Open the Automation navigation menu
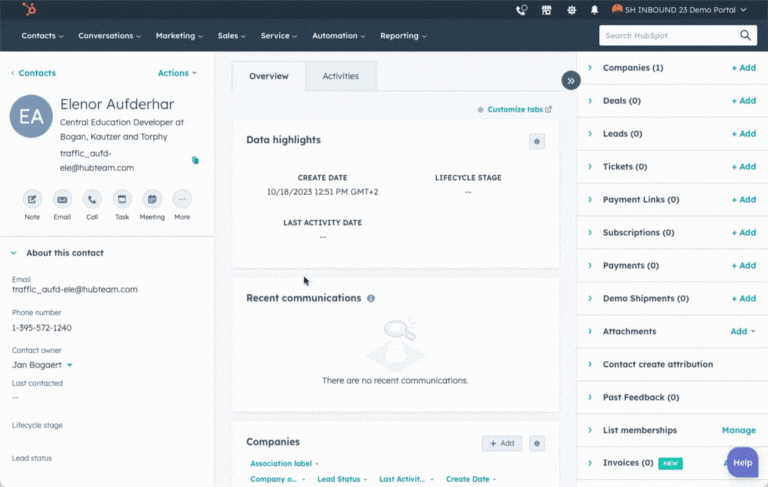Screen dimensions: 768x487 point(338,36)
